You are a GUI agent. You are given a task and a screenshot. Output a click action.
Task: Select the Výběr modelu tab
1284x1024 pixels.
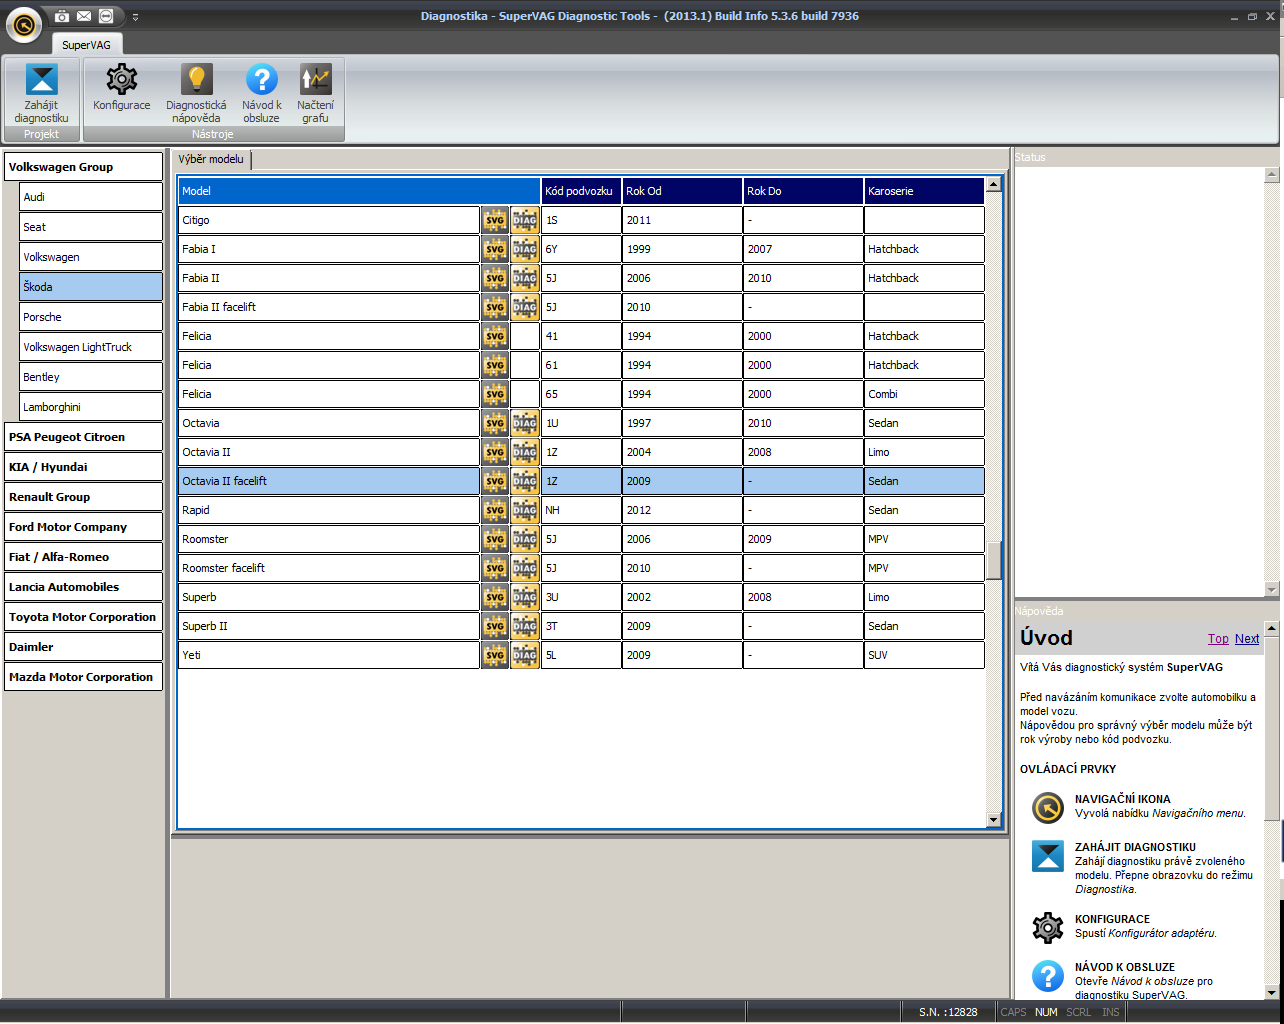coord(211,159)
